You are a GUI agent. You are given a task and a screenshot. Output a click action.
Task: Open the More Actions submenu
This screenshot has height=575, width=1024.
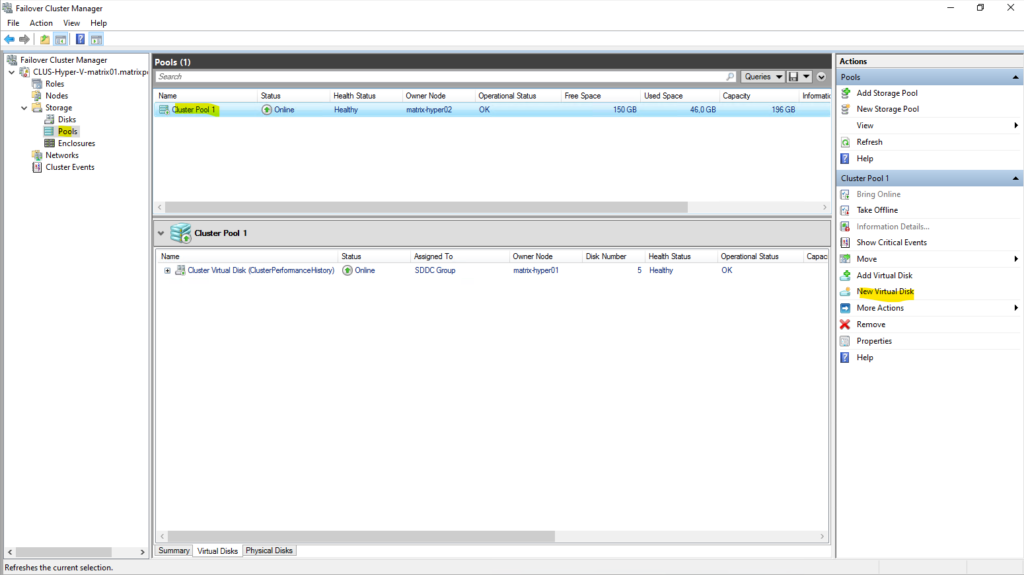(880, 308)
